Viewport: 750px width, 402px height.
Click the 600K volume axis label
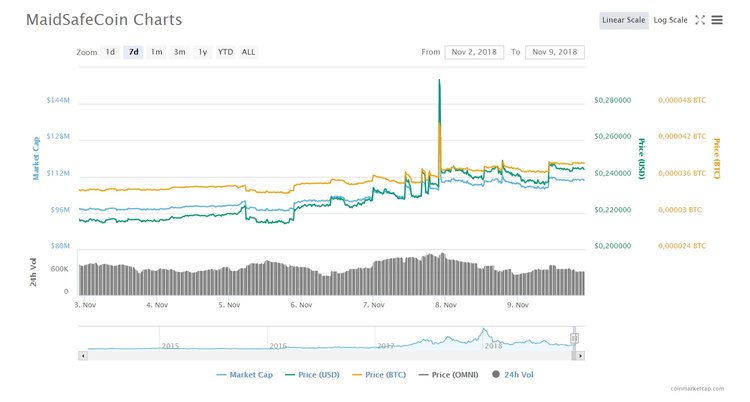pos(59,269)
